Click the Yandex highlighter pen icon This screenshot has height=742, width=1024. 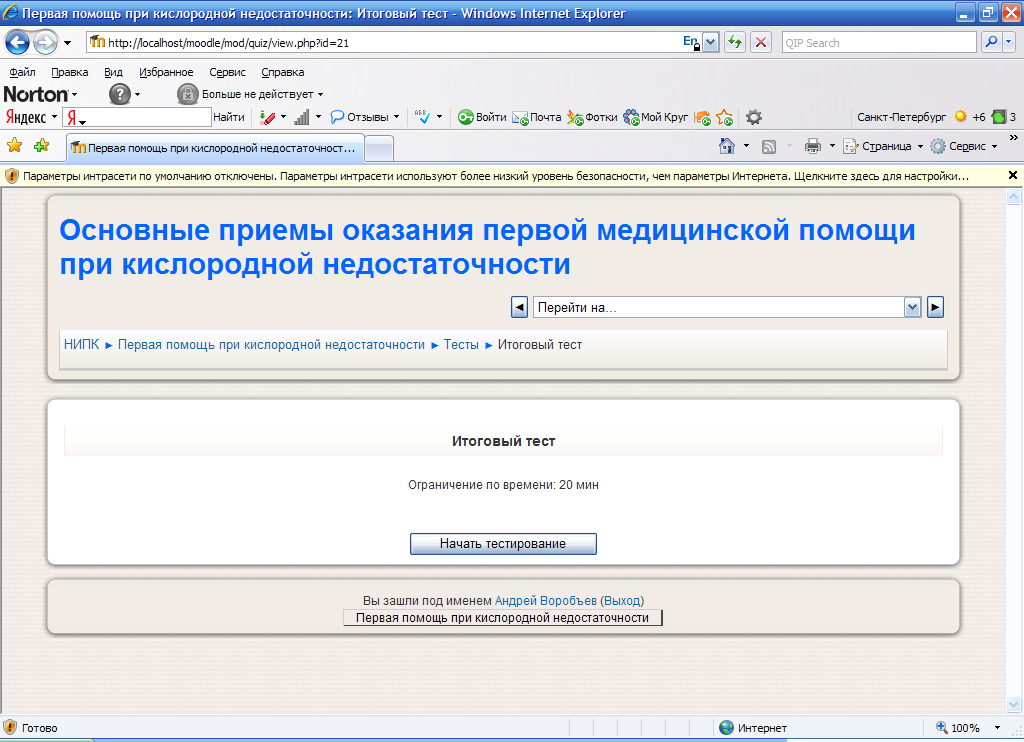pos(267,117)
